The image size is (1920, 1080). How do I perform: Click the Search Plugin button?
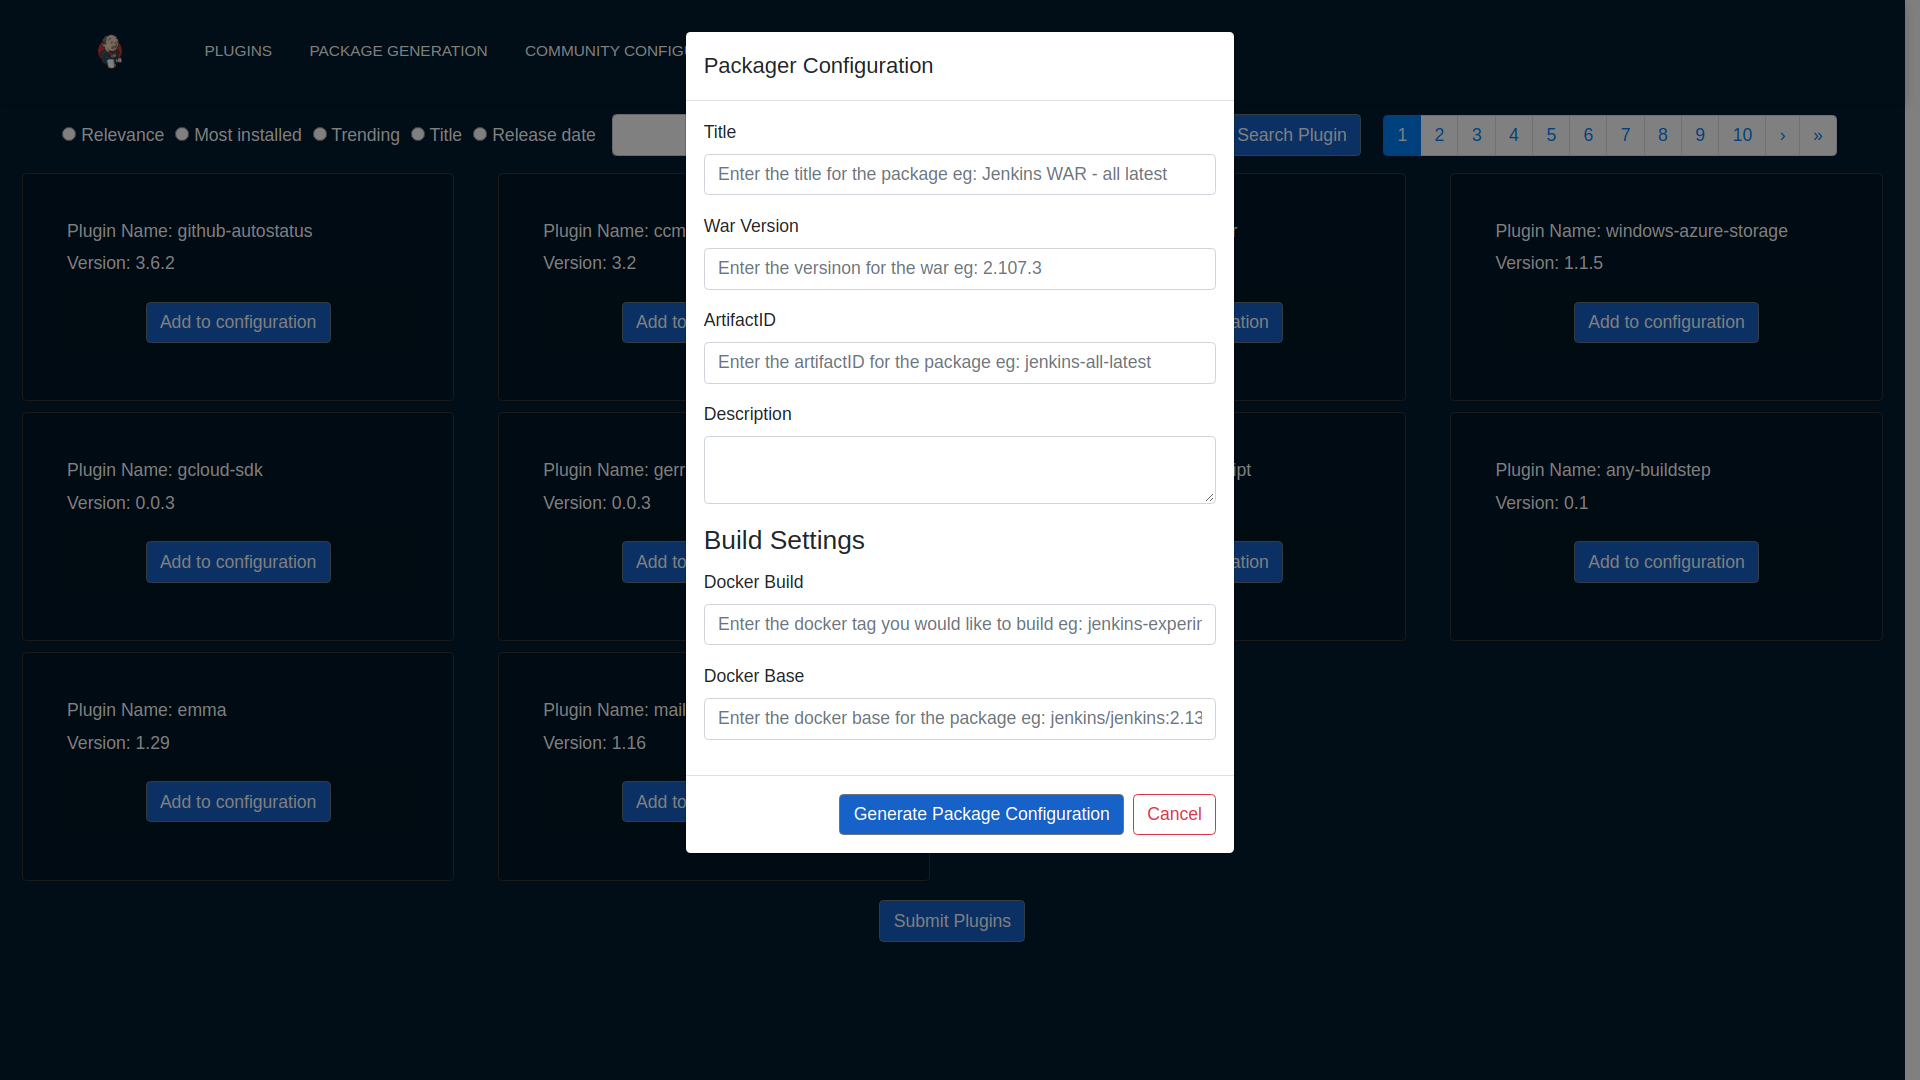click(x=1296, y=135)
